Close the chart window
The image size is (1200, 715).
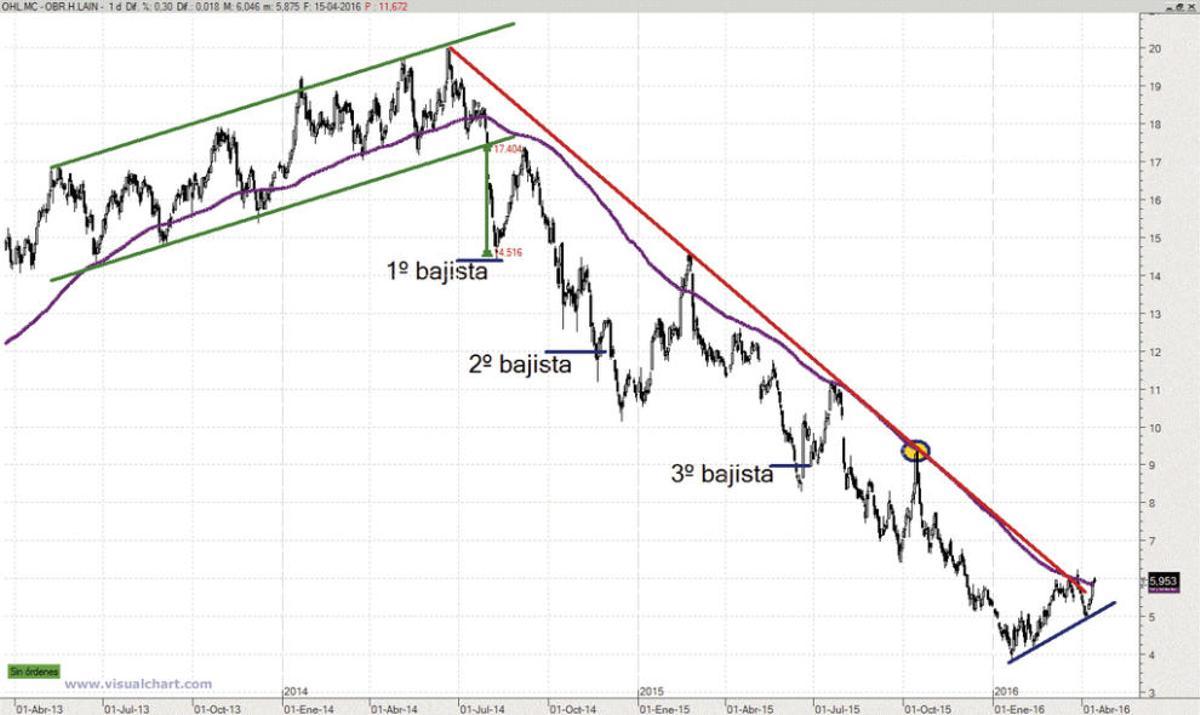(x=1190, y=7)
